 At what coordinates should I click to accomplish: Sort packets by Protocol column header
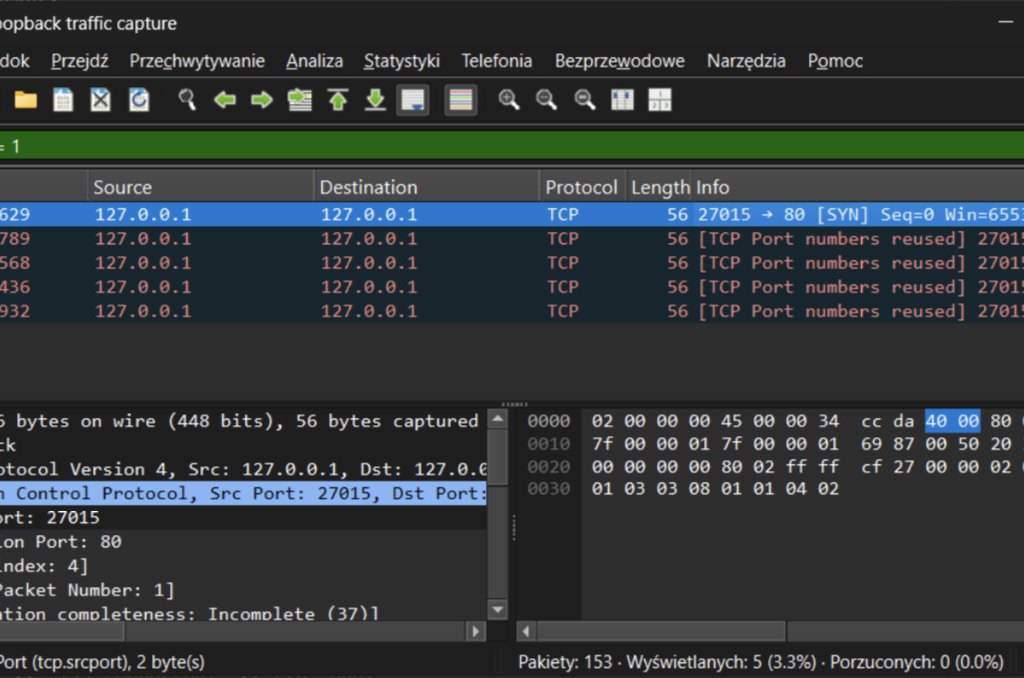tap(580, 187)
